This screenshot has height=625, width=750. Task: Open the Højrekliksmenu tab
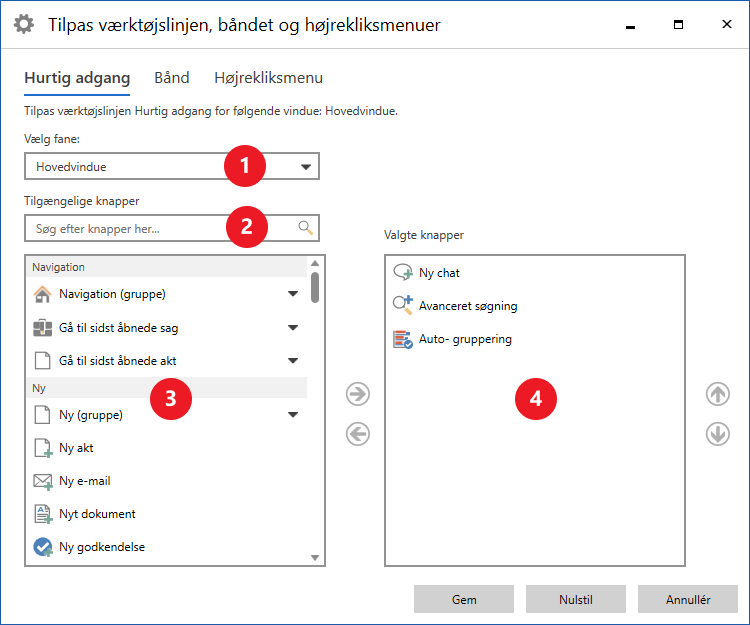pyautogui.click(x=268, y=77)
